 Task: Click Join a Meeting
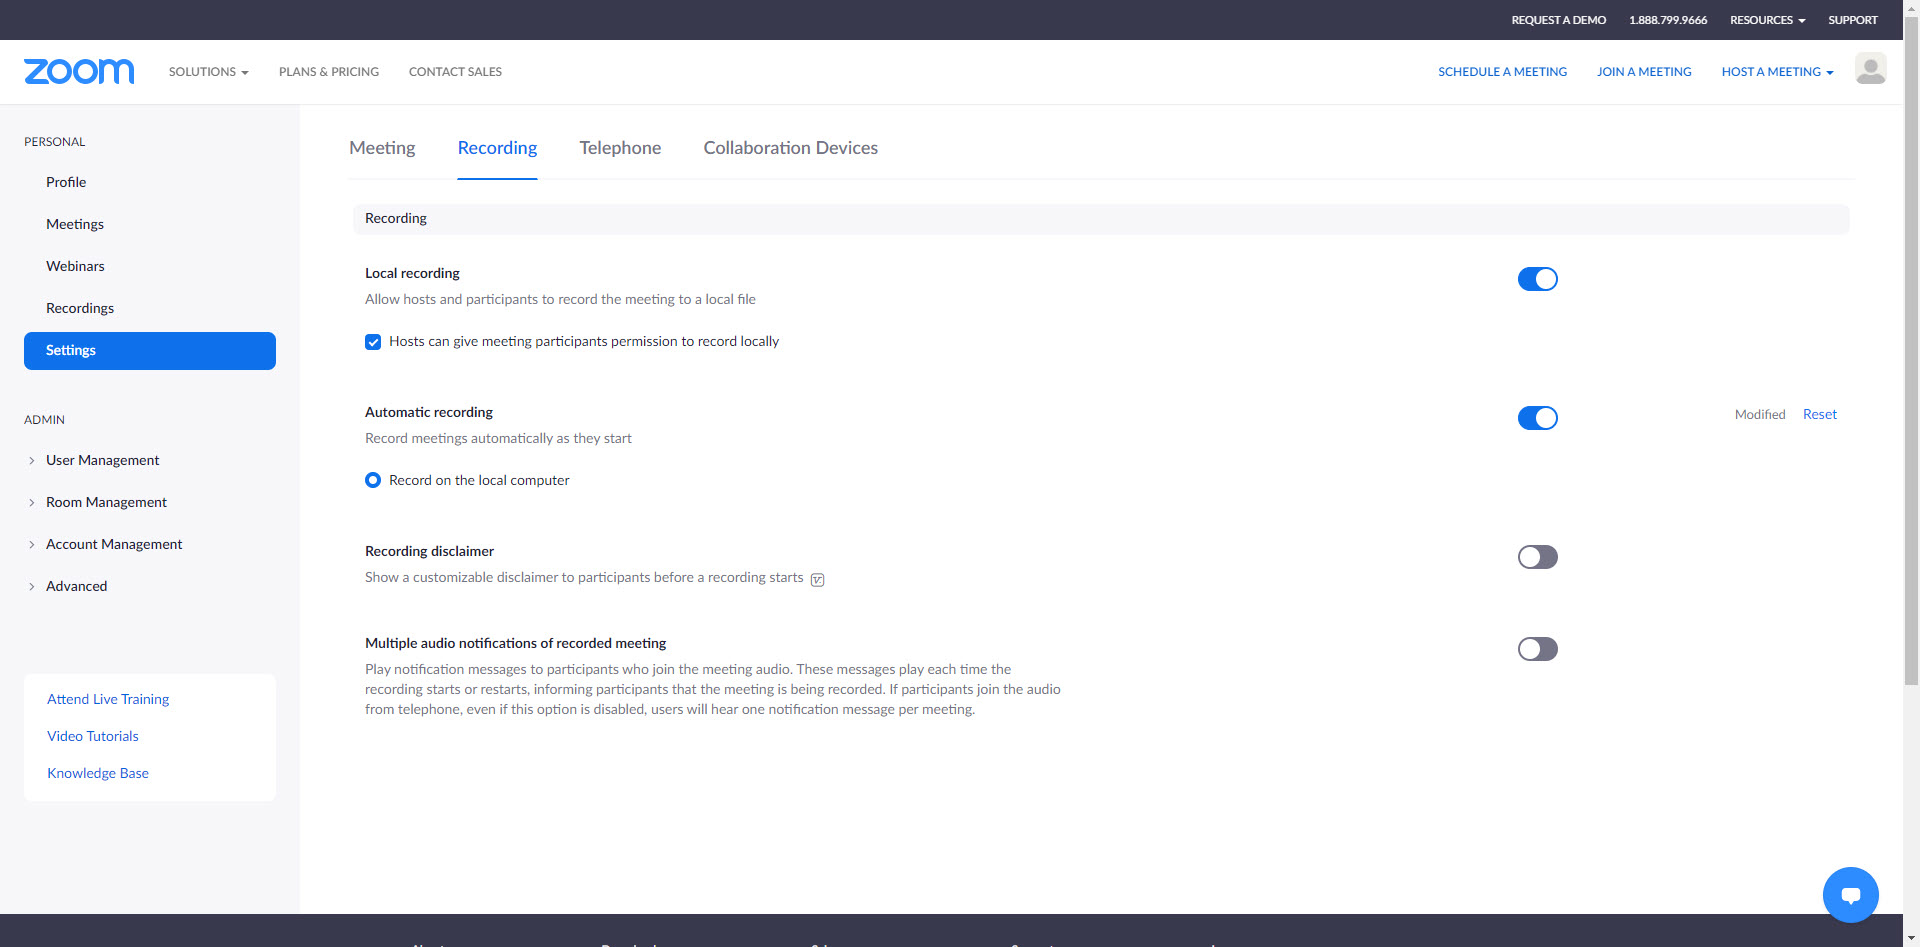pos(1644,72)
